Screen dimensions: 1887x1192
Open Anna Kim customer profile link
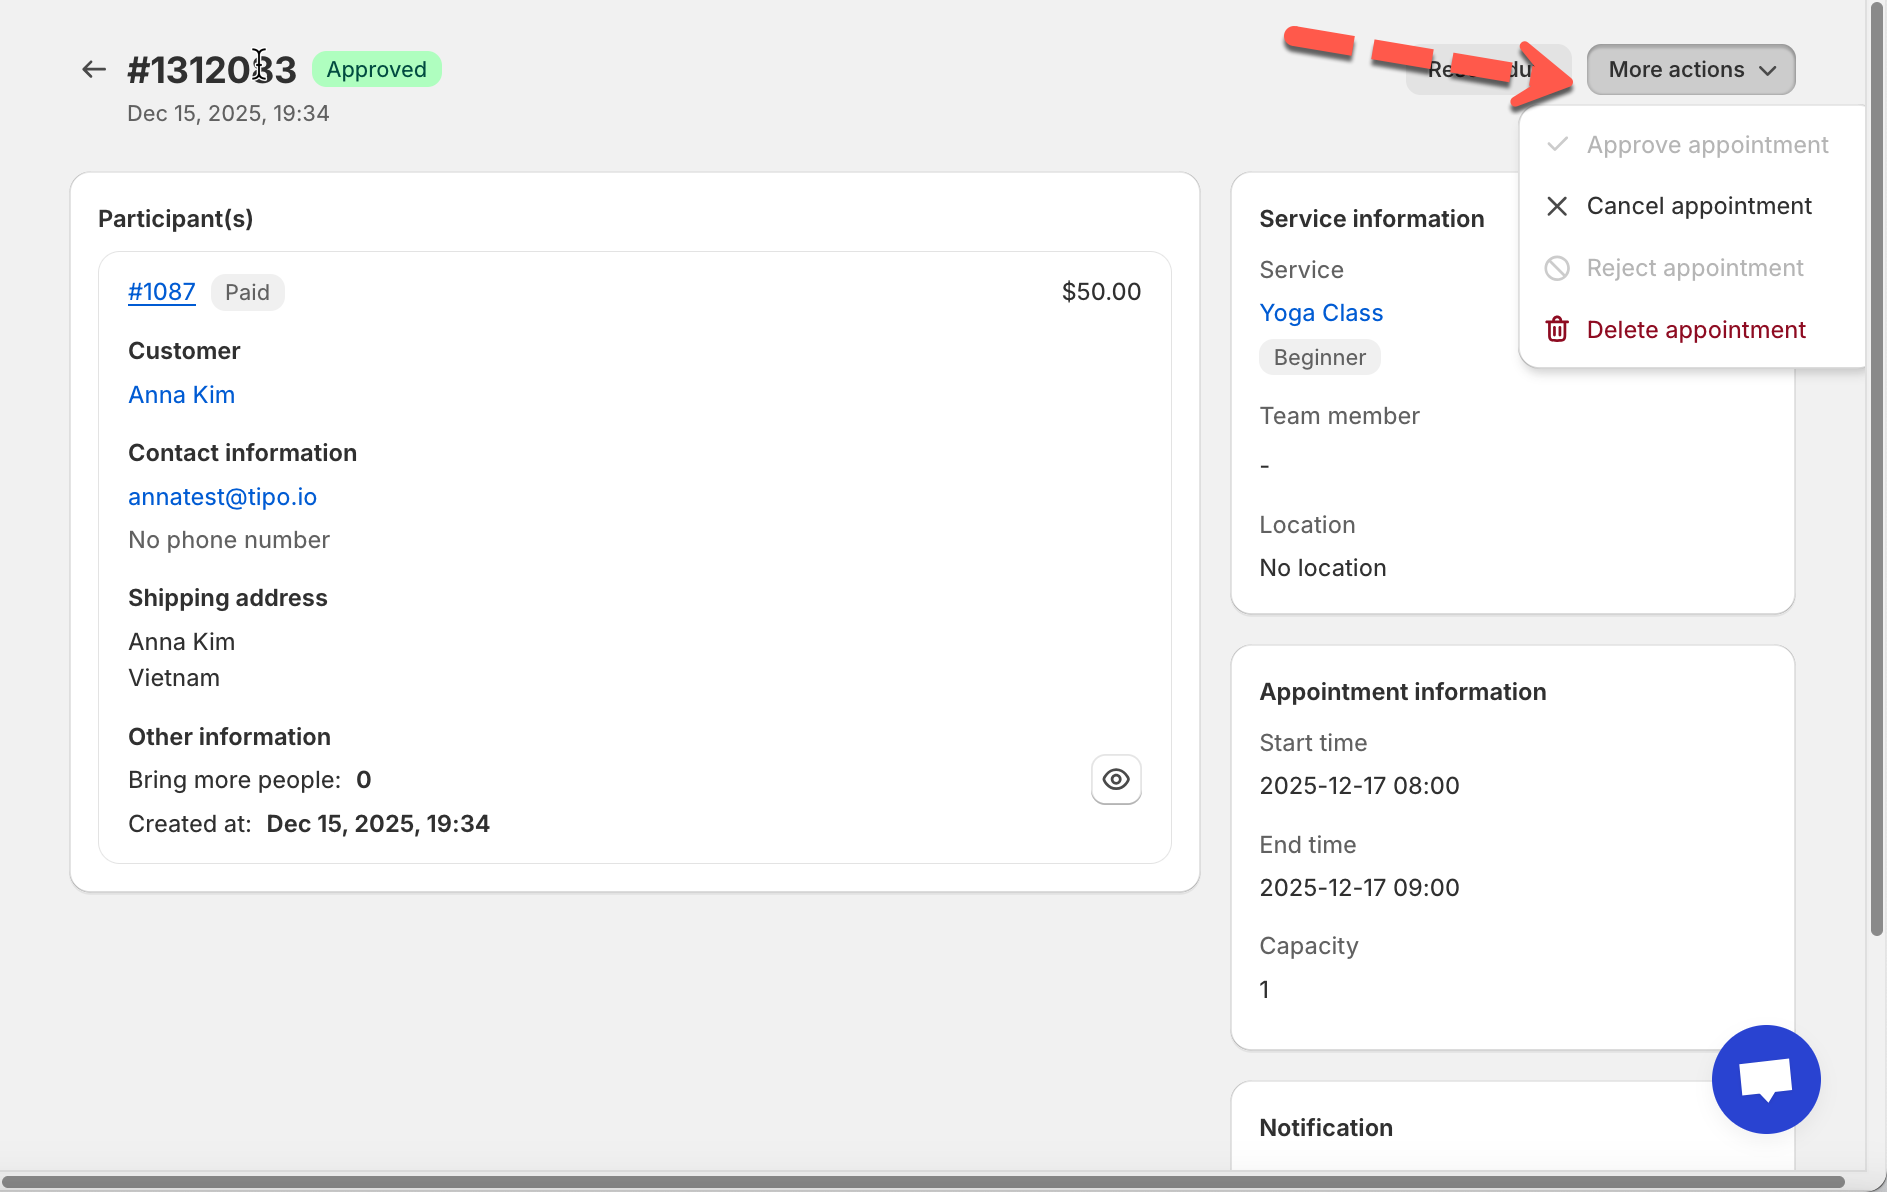(x=181, y=395)
